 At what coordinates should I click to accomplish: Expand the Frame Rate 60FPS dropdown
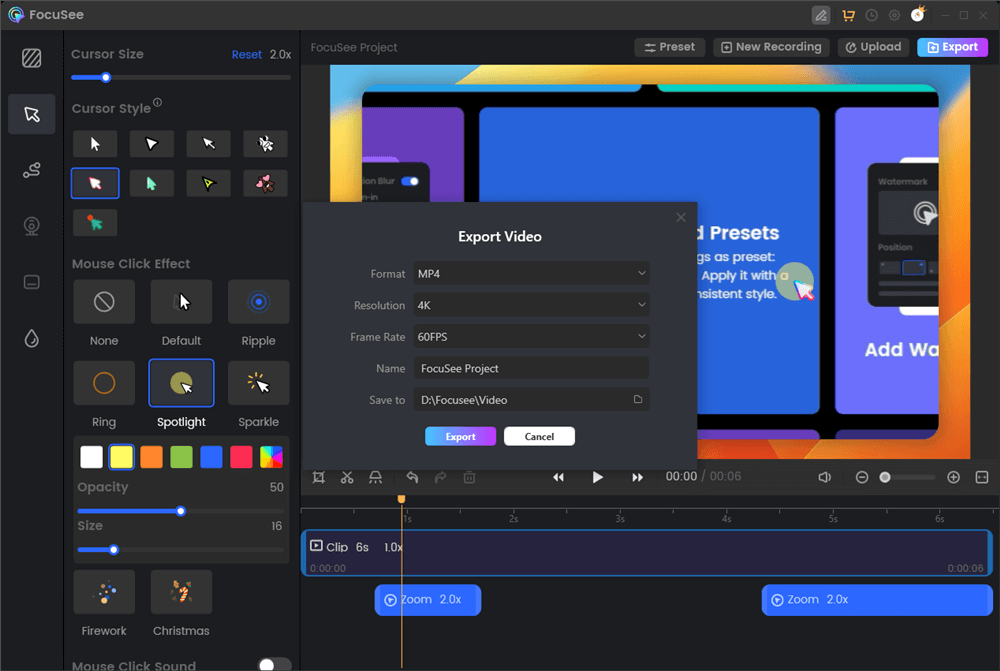pos(531,337)
